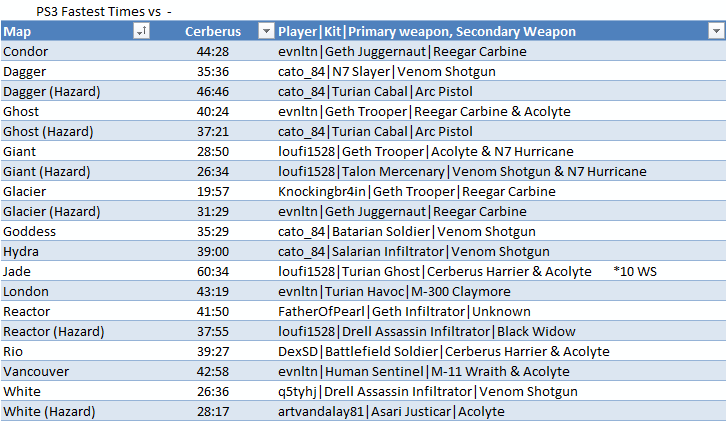Select the time cell '31:29'
This screenshot has height=421, width=726.
click(x=213, y=211)
